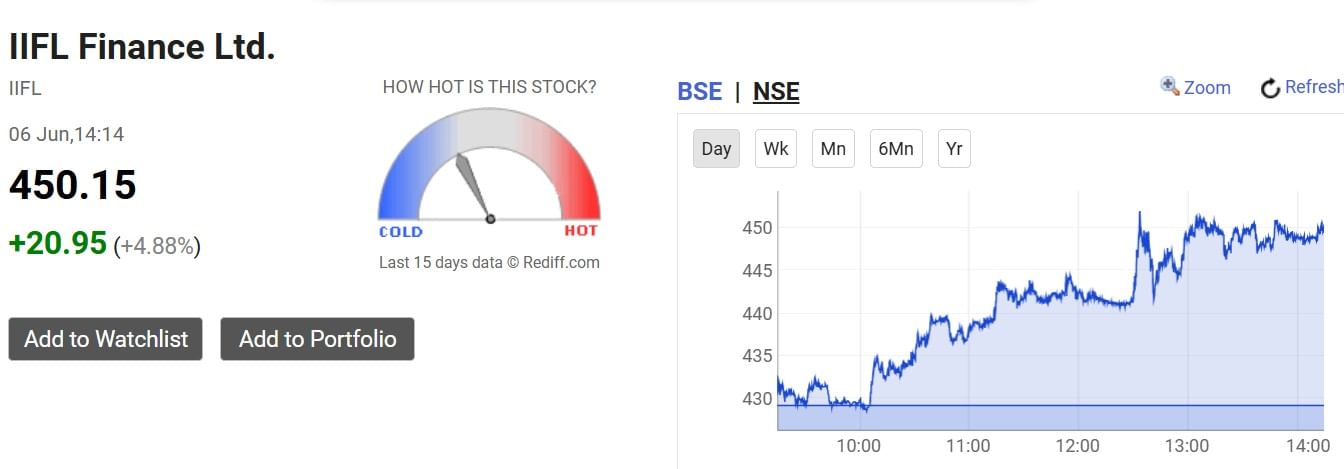
Task: Click the Refresh circular arrow icon
Action: pos(1271,88)
